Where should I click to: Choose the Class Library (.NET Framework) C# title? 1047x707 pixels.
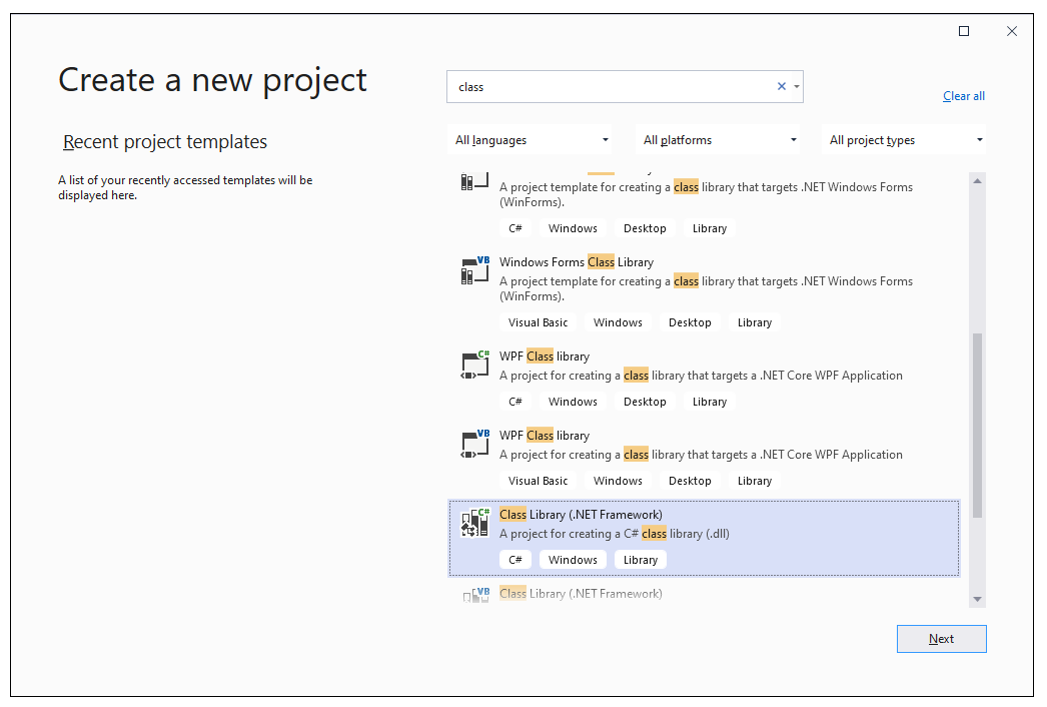pyautogui.click(x=581, y=515)
